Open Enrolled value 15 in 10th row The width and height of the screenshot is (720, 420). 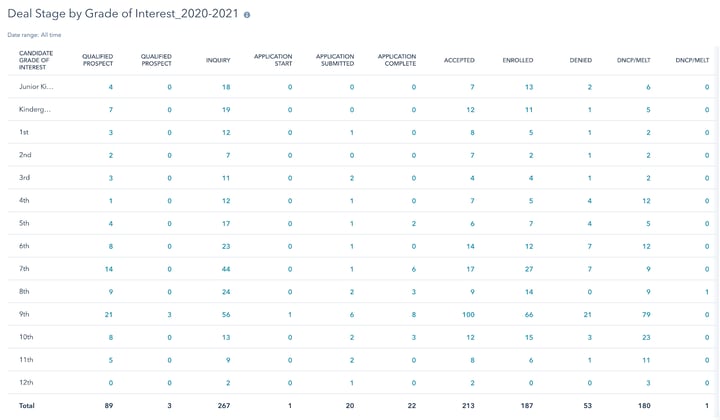(529, 337)
